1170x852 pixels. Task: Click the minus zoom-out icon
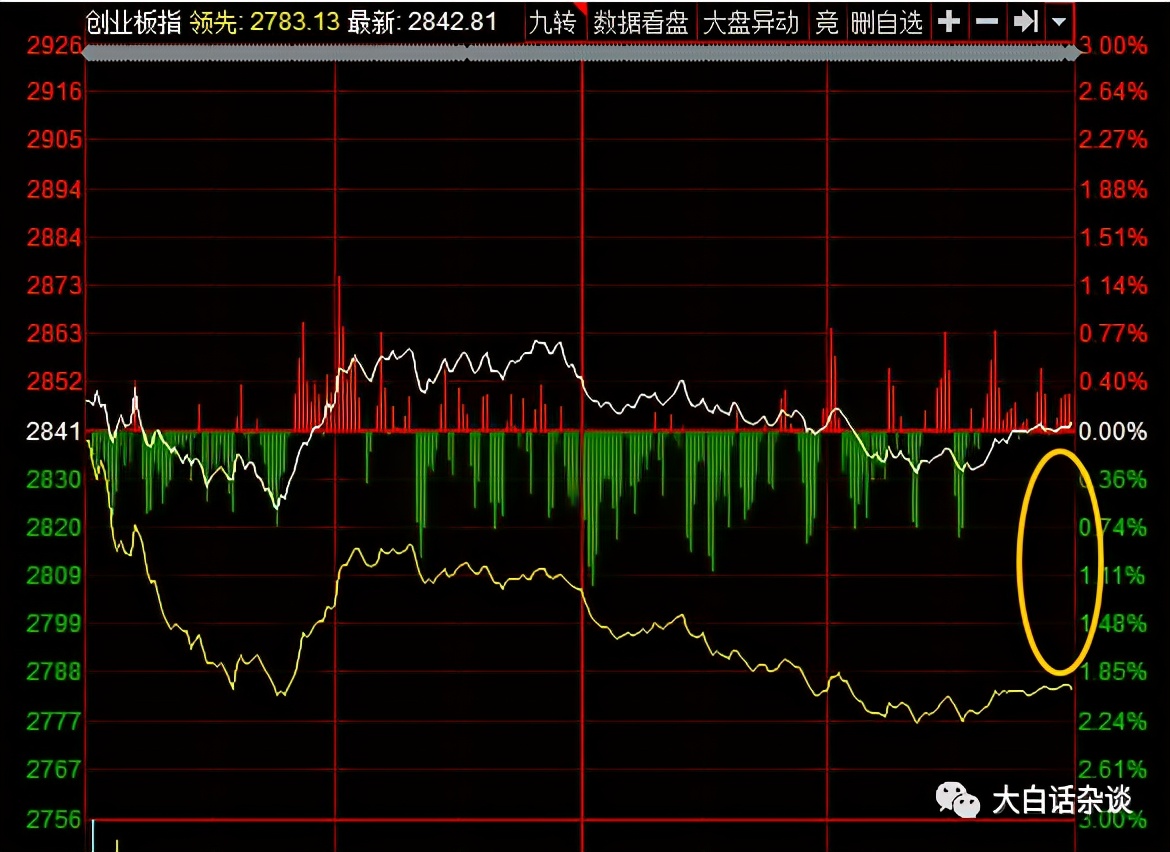point(987,22)
